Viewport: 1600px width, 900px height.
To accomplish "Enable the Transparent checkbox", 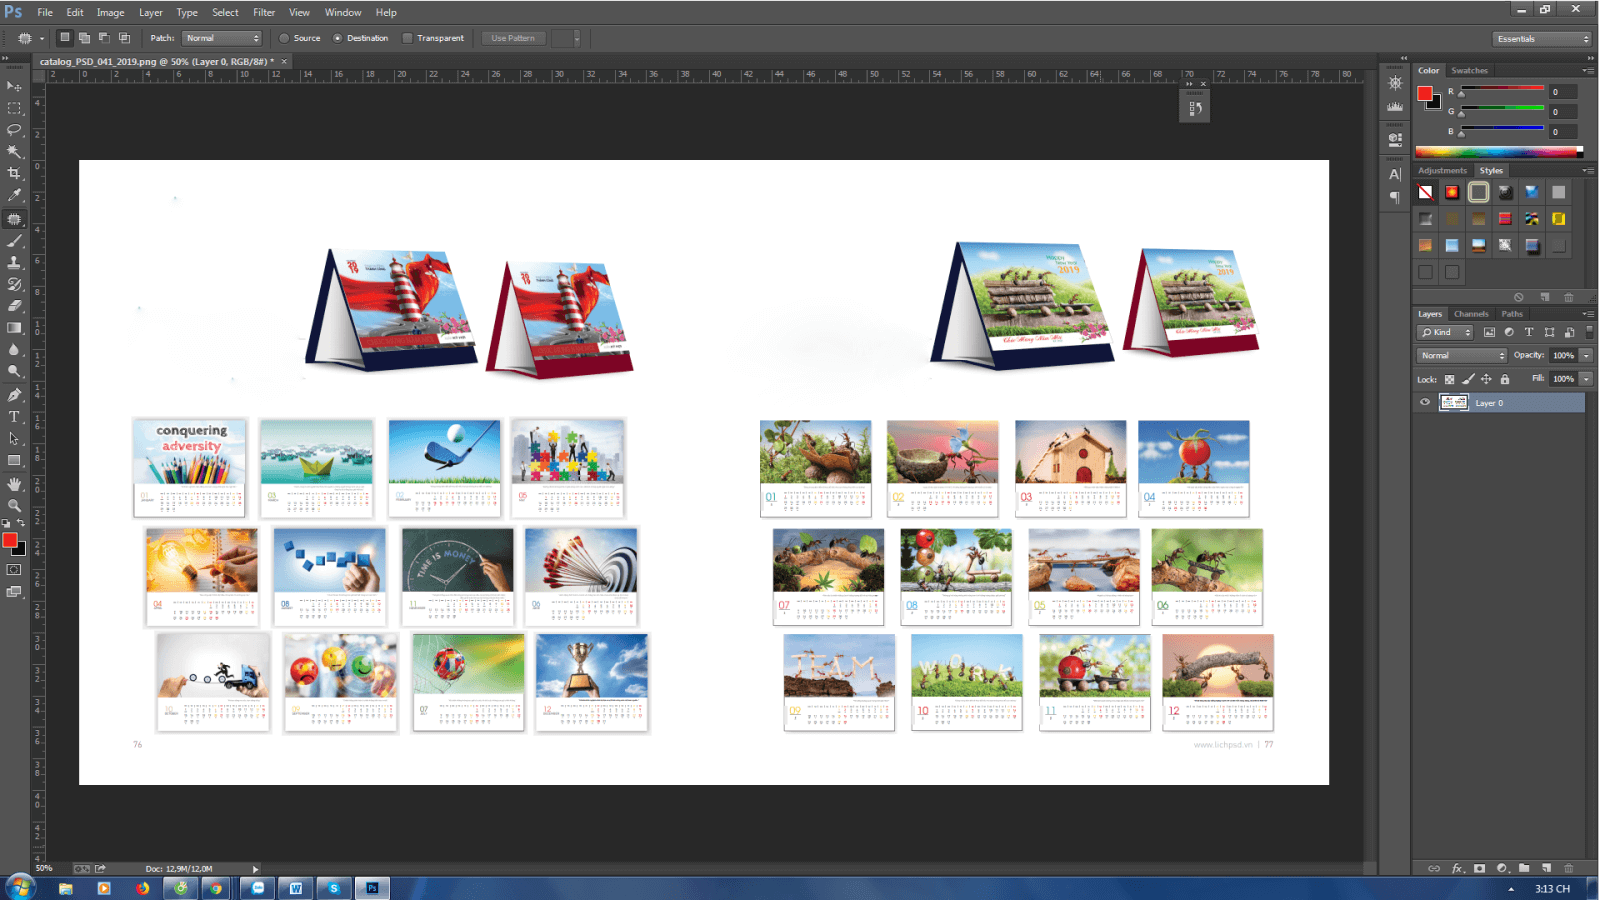I will (407, 38).
